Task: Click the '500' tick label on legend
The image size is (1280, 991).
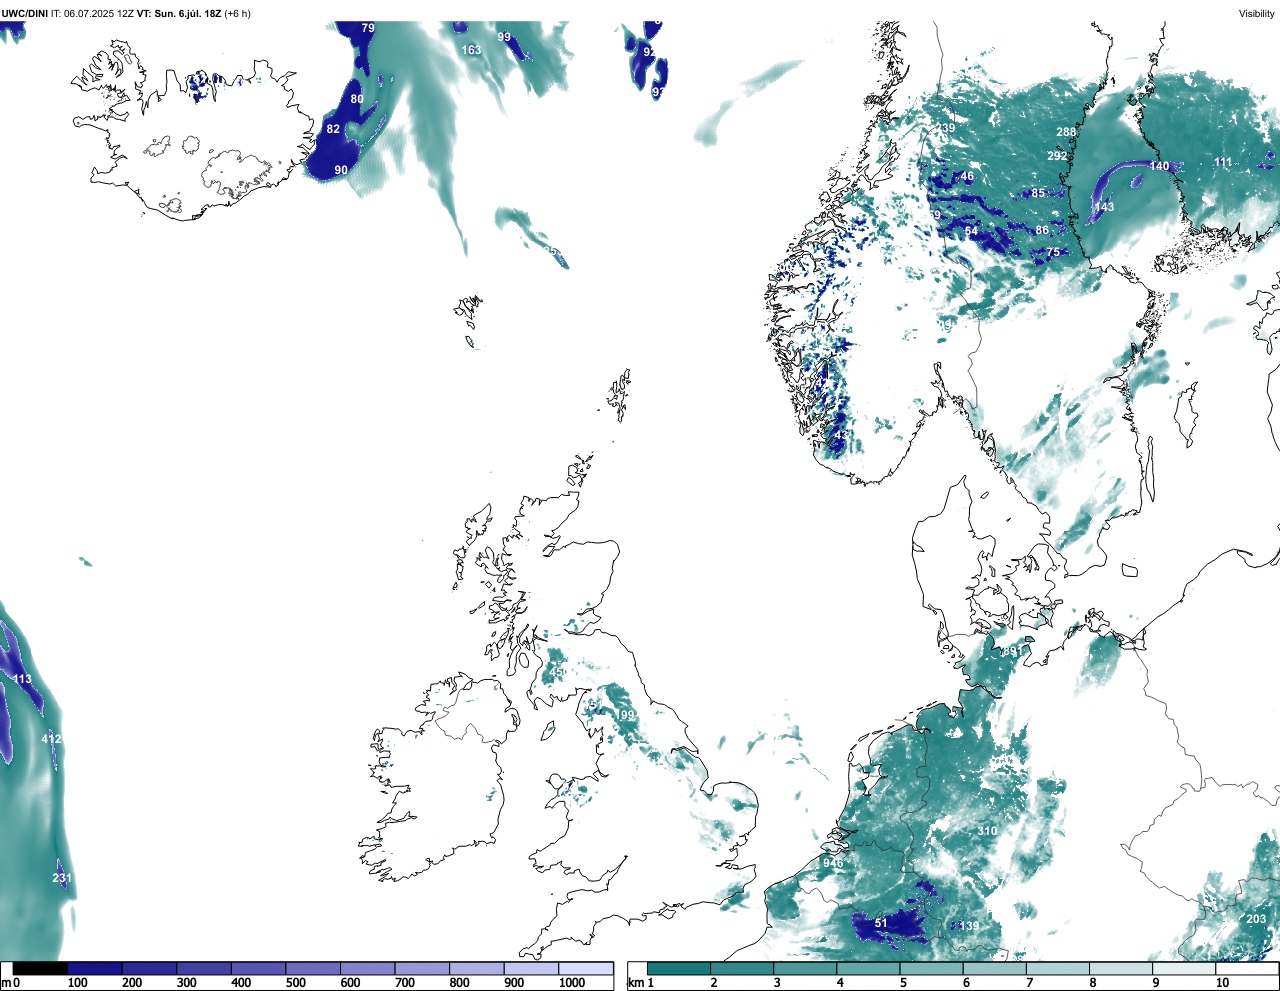Action: [x=296, y=983]
